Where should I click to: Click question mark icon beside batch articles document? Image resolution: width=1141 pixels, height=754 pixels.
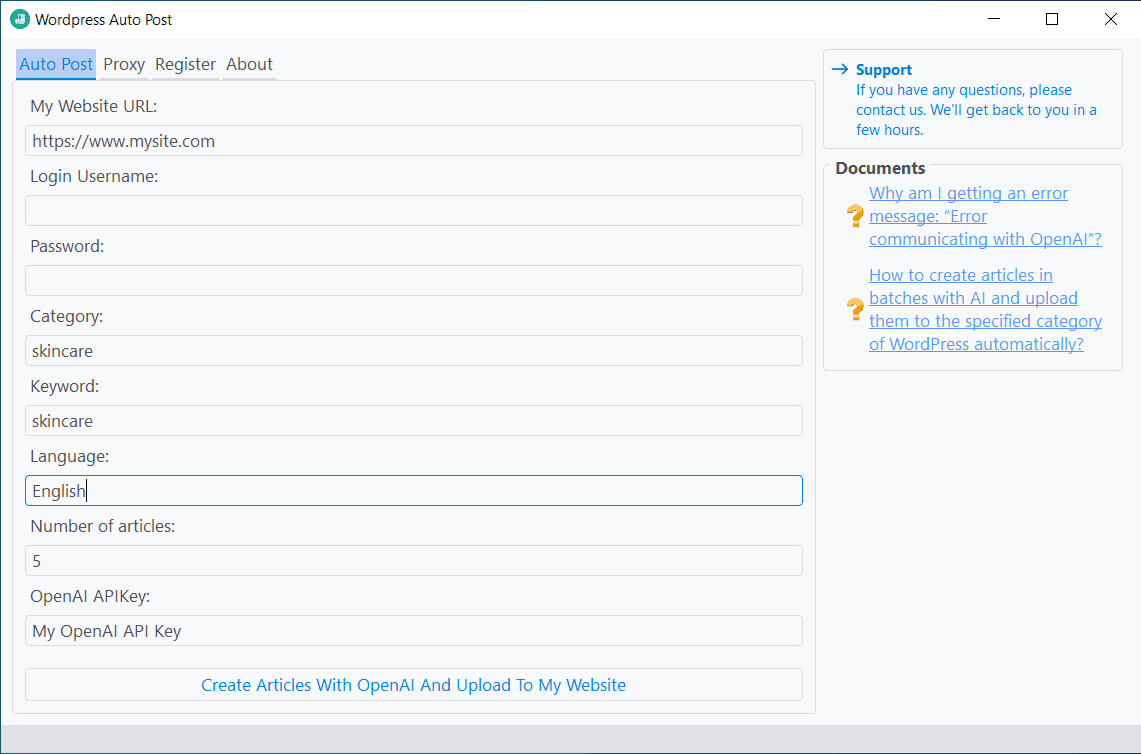coord(855,309)
